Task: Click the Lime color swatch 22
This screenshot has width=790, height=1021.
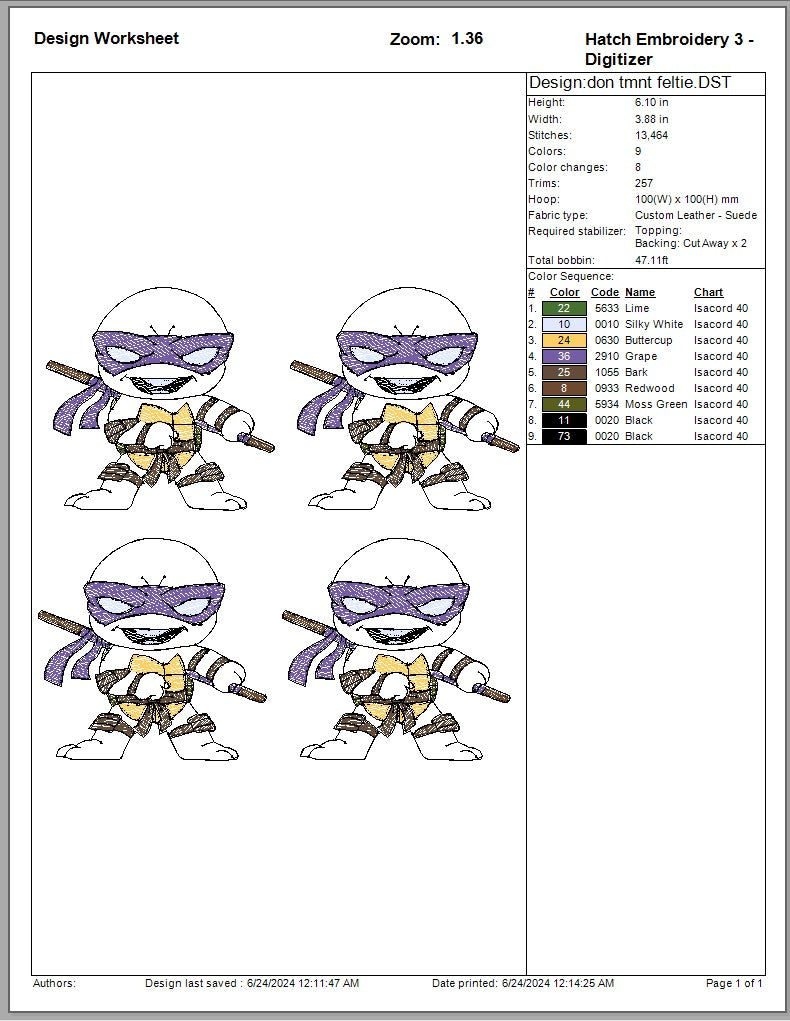Action: click(564, 309)
